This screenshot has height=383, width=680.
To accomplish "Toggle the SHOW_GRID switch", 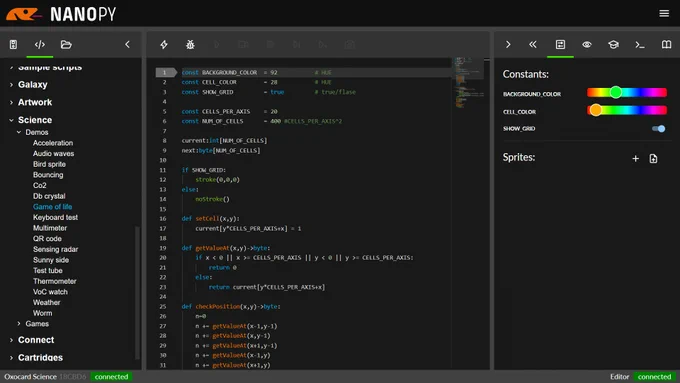I will coord(658,128).
